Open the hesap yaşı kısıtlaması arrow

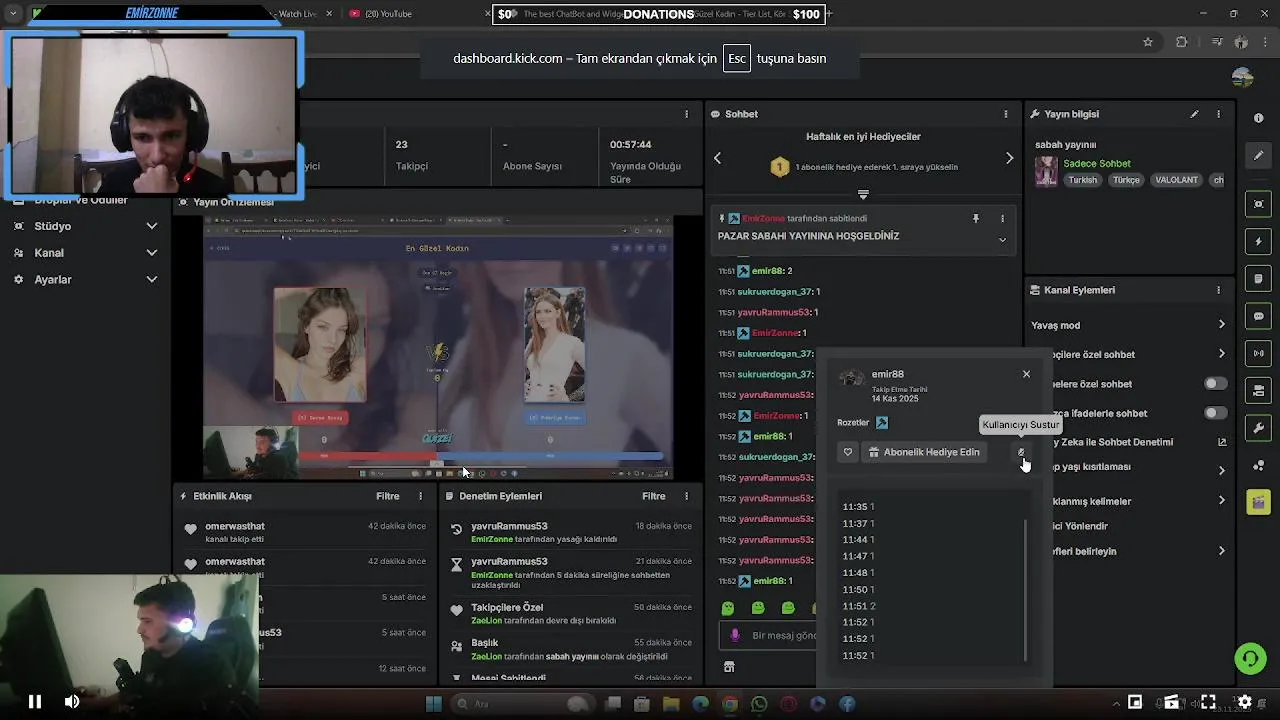1221,470
